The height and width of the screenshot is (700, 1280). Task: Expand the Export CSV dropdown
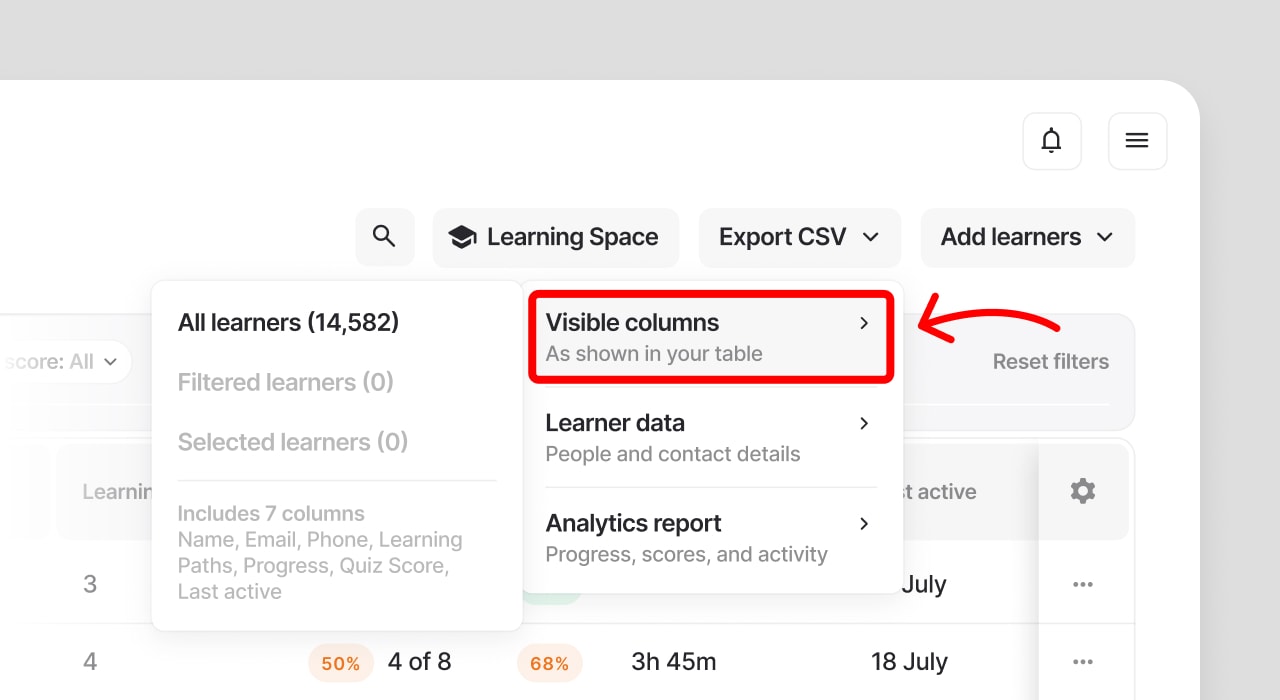pyautogui.click(x=799, y=237)
